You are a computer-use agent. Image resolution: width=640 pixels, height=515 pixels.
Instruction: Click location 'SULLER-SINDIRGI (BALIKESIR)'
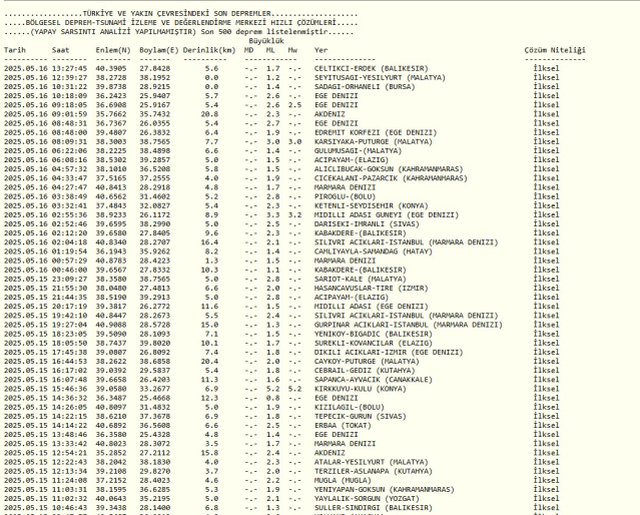click(373, 508)
